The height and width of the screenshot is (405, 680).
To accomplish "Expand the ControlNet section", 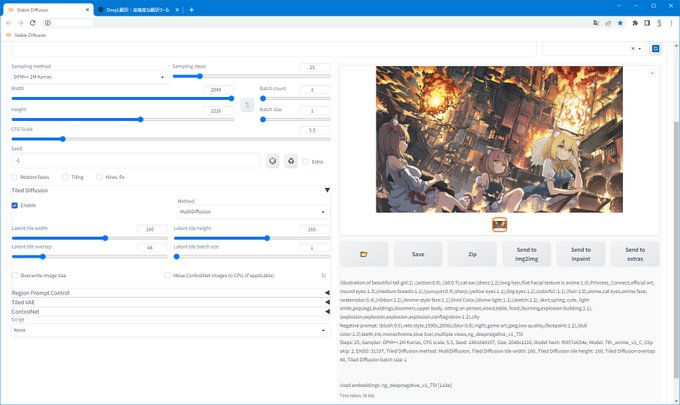I will [x=171, y=312].
